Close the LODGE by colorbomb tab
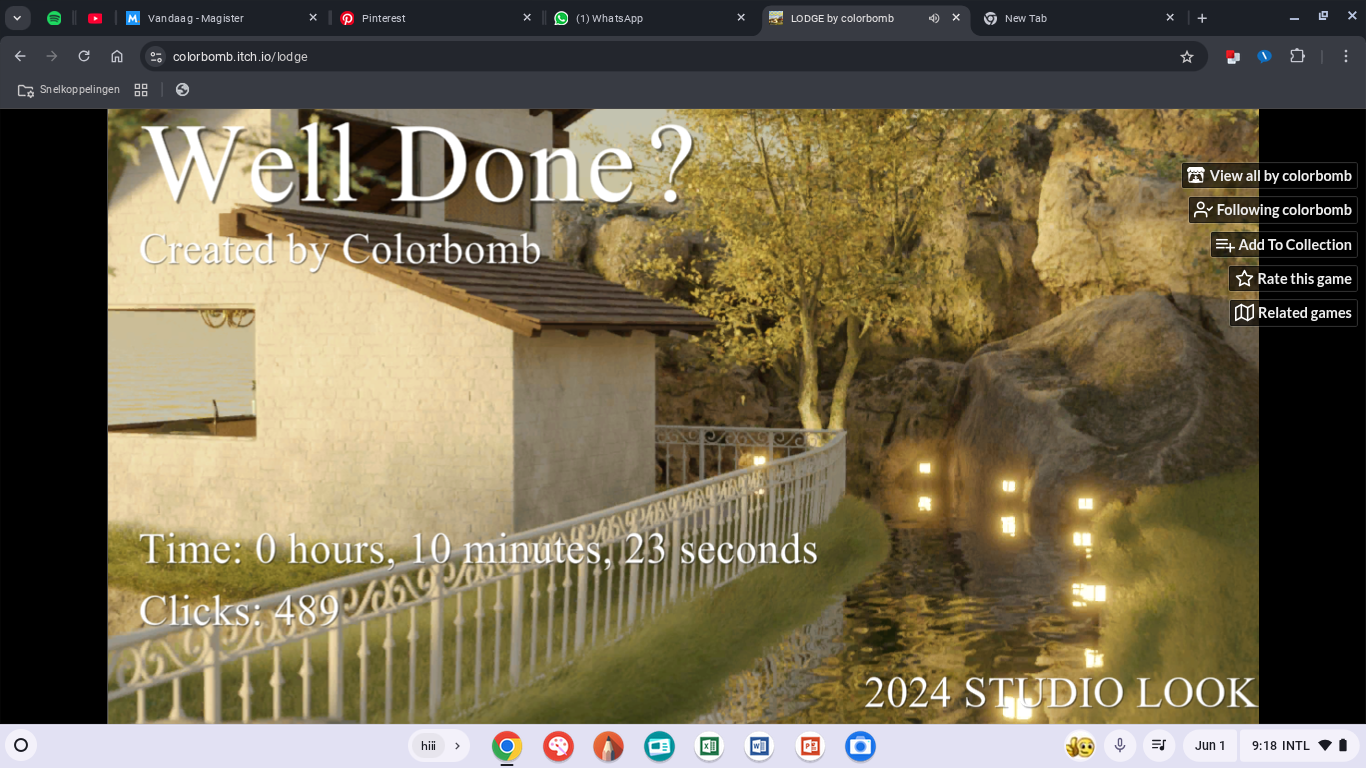 click(x=956, y=18)
